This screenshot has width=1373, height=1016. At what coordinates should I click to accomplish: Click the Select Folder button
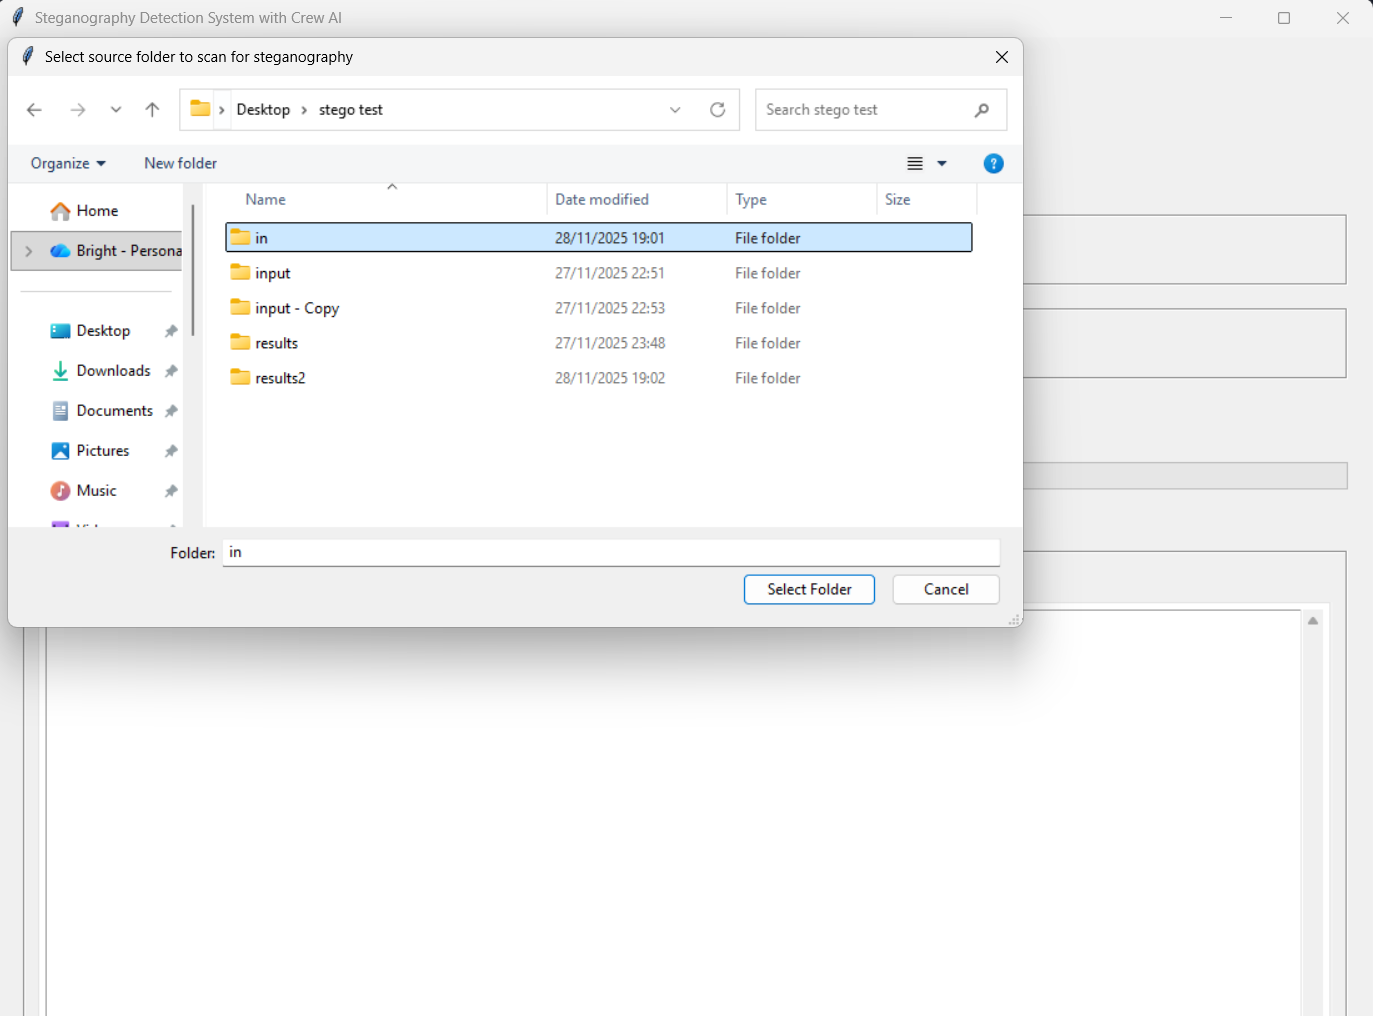tap(809, 589)
